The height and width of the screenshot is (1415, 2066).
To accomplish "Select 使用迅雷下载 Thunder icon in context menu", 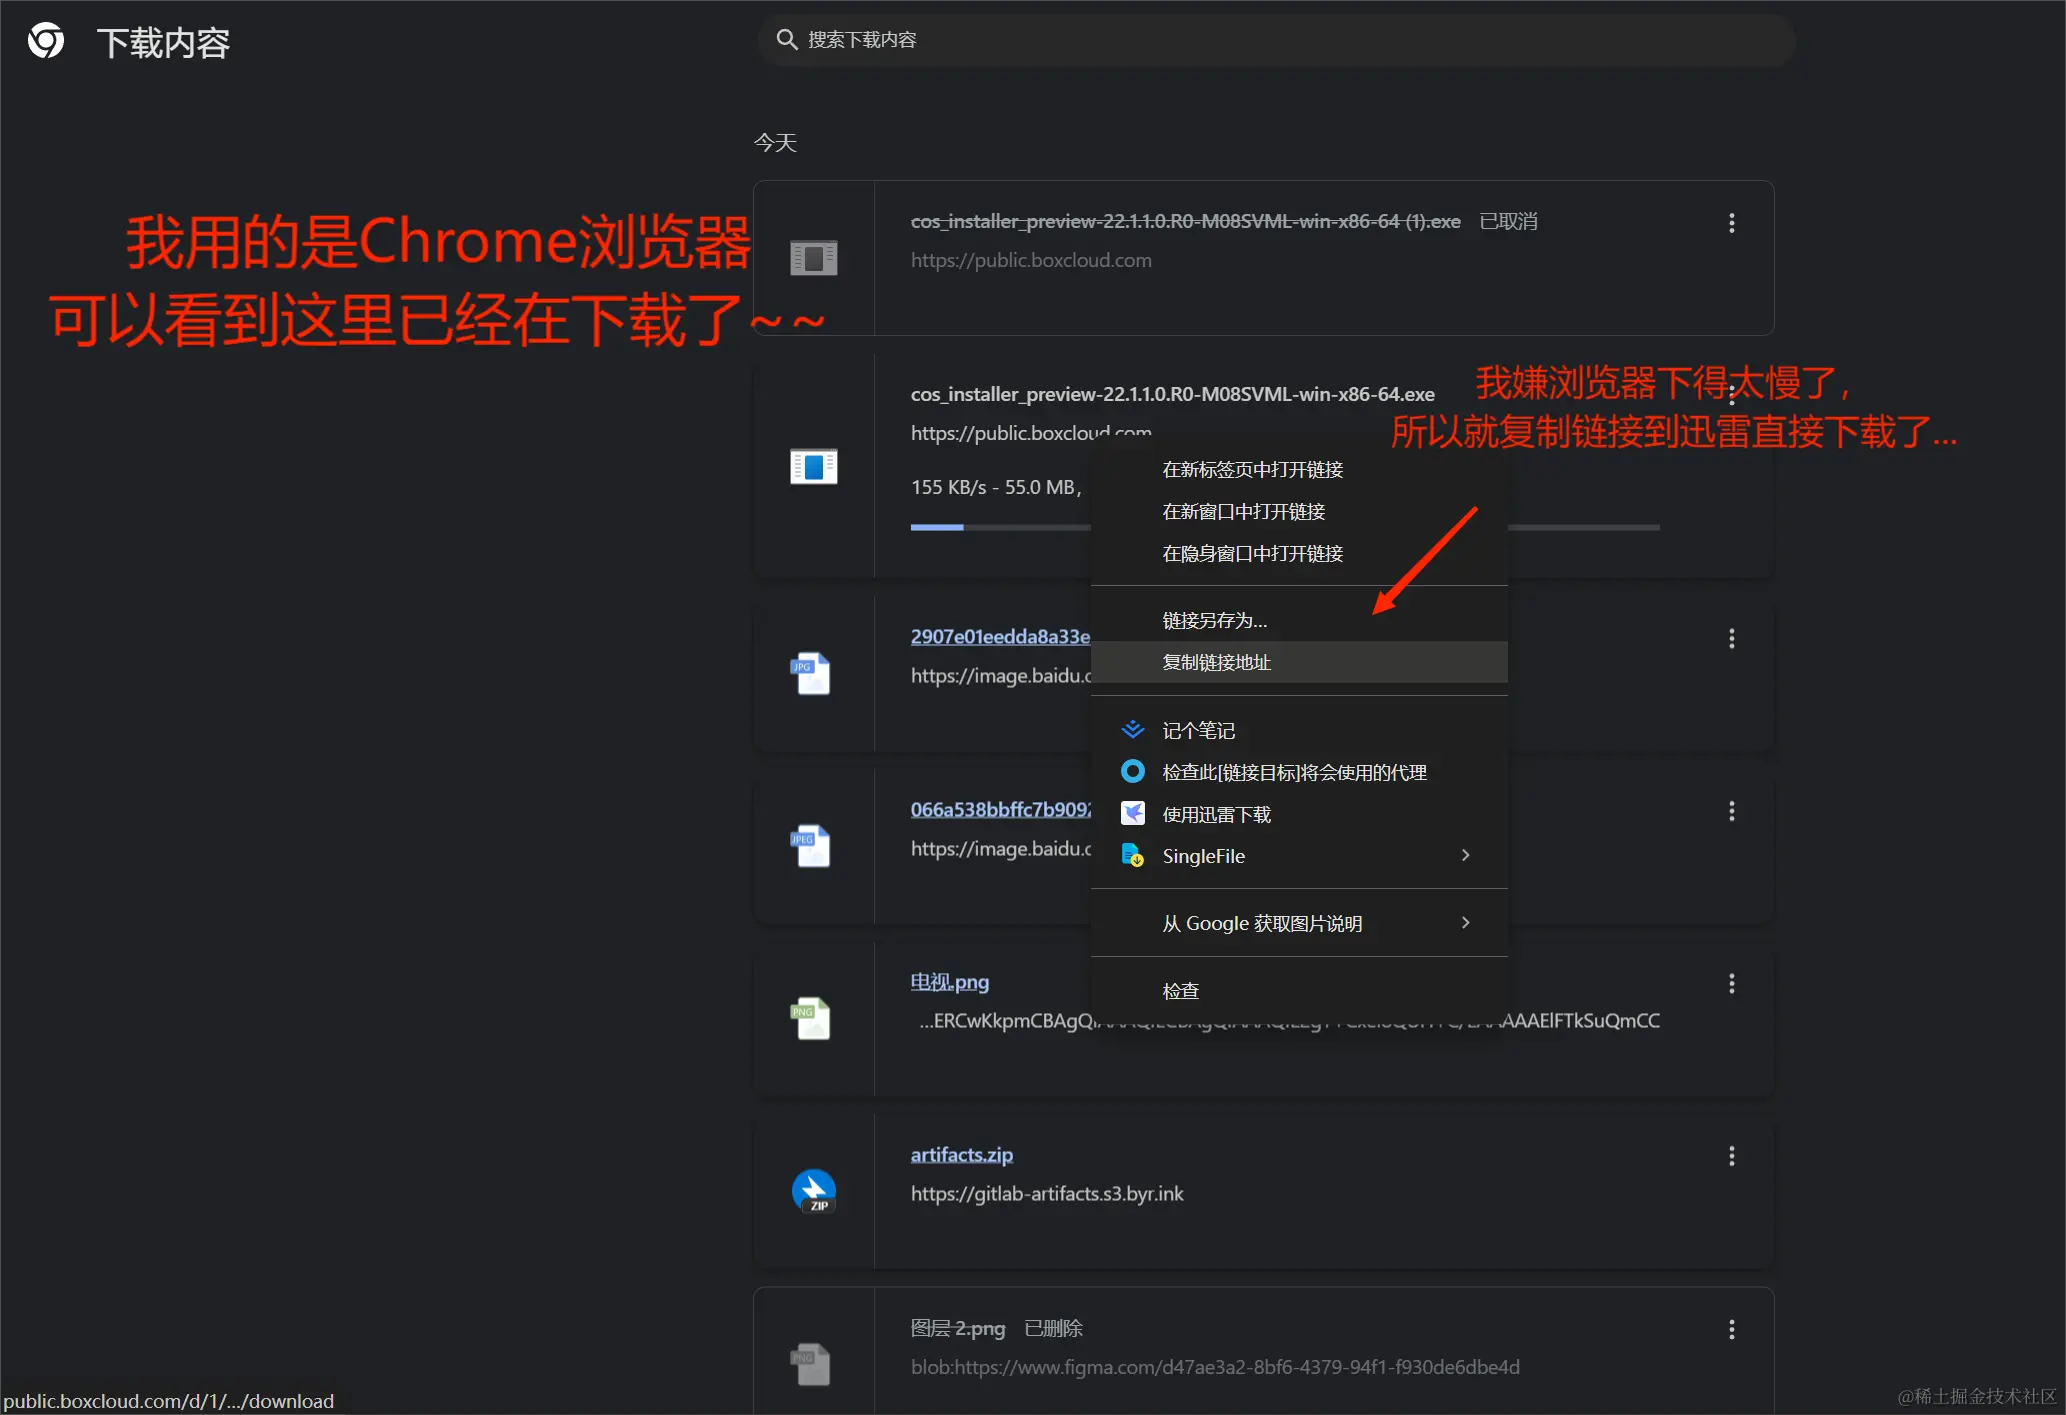I will click(x=1133, y=813).
